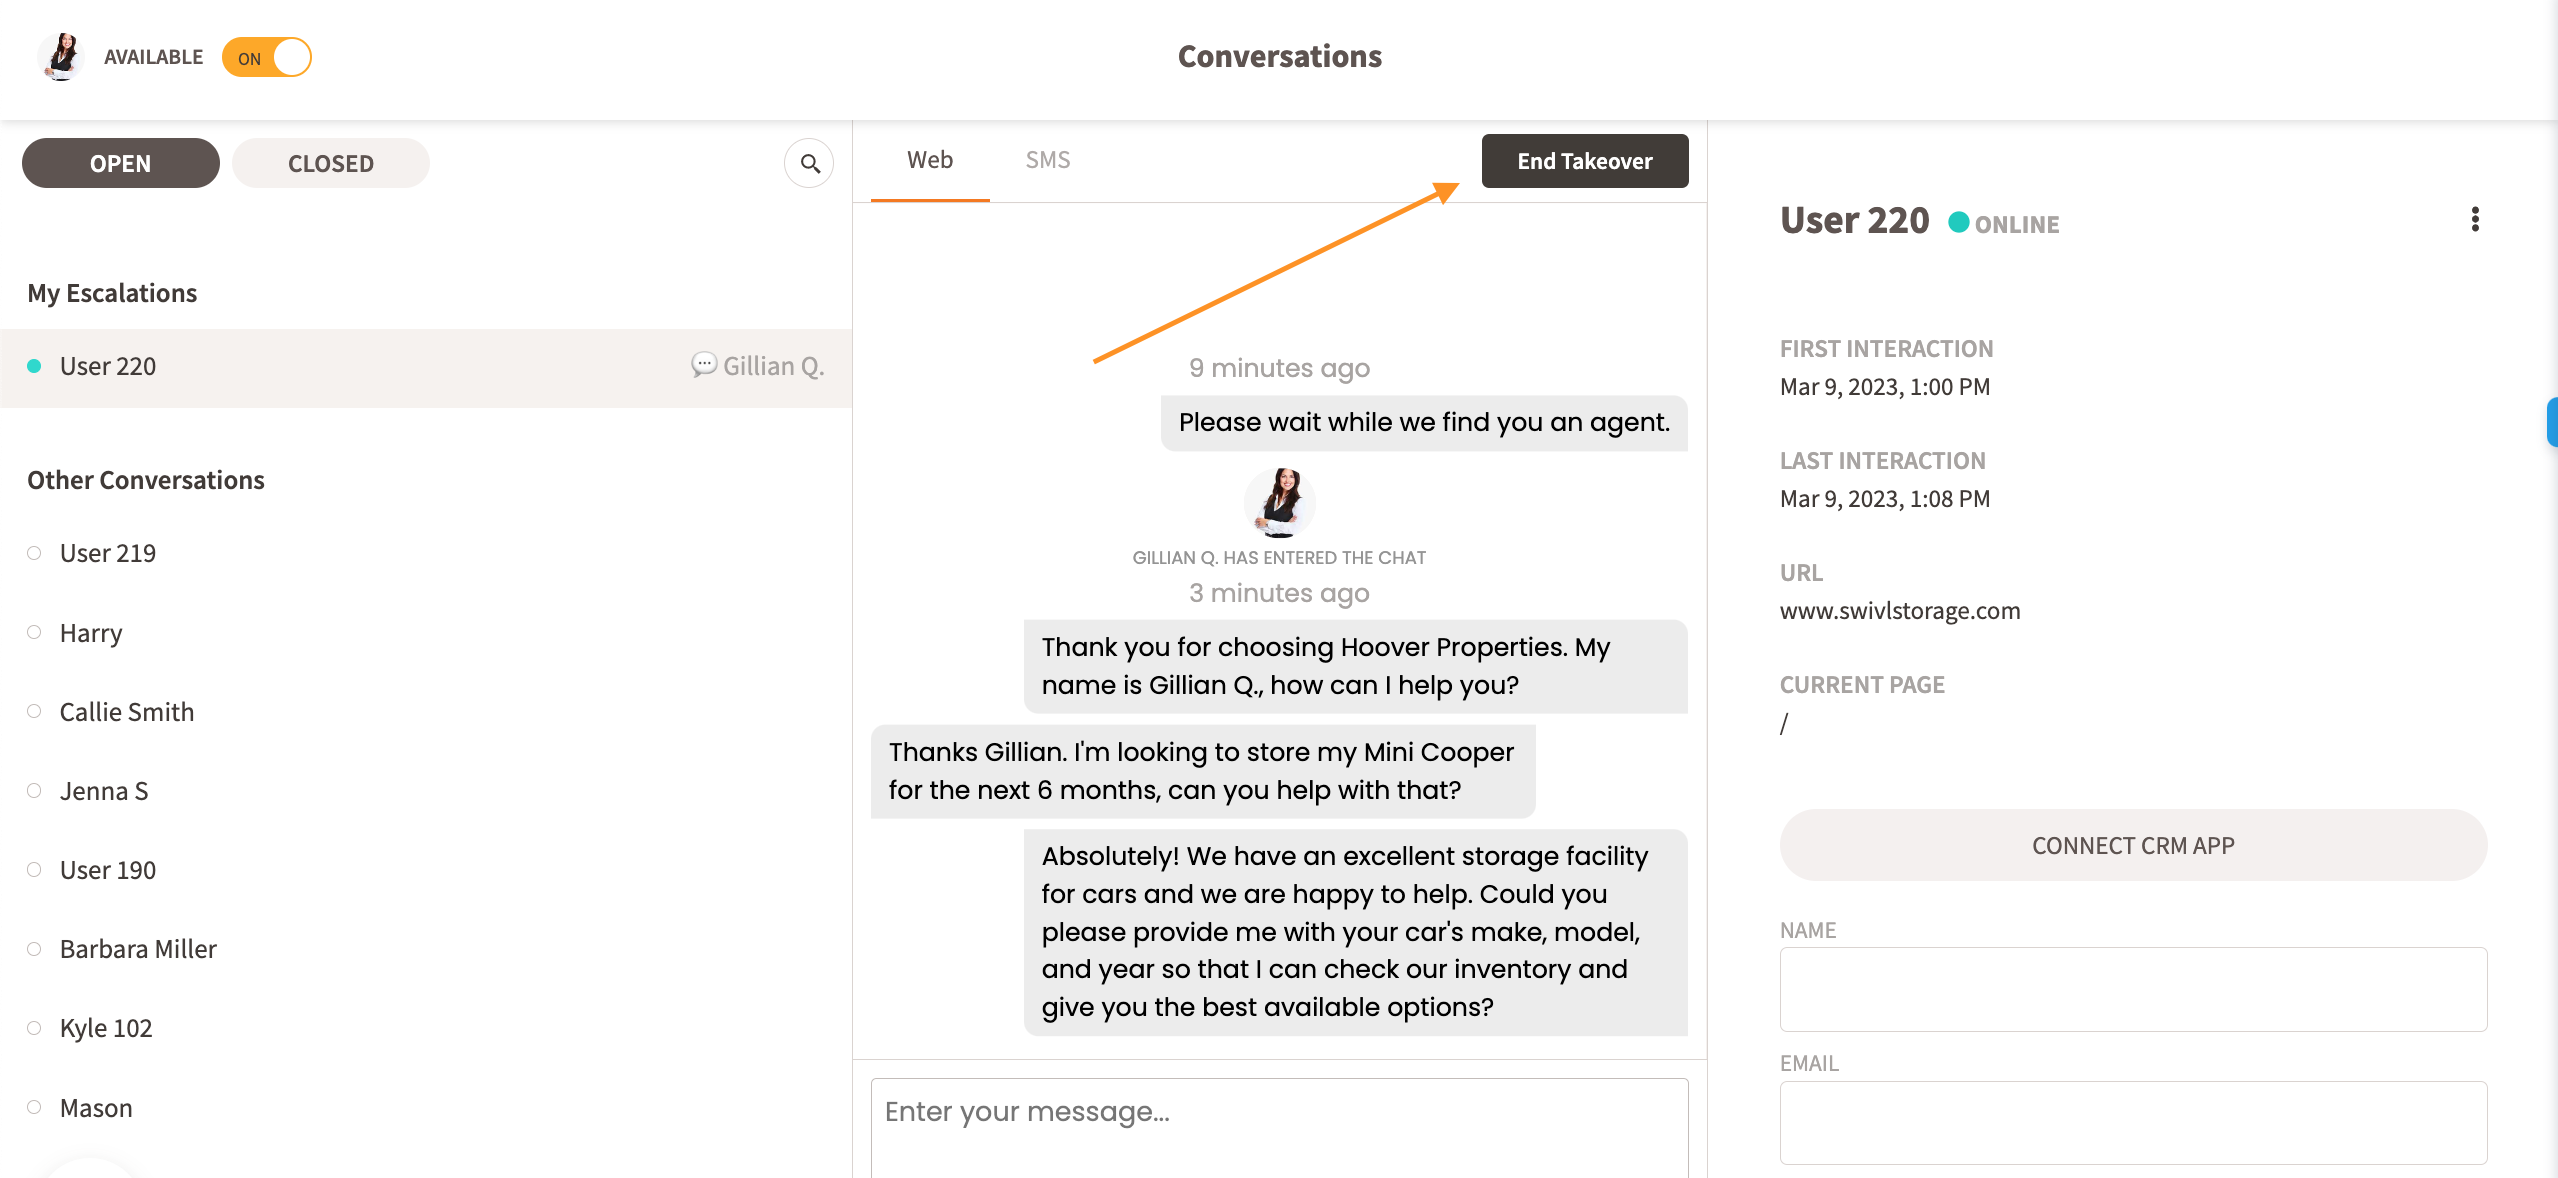Click the search magnifier icon
Screen dimensions: 2558x1178
click(x=809, y=163)
